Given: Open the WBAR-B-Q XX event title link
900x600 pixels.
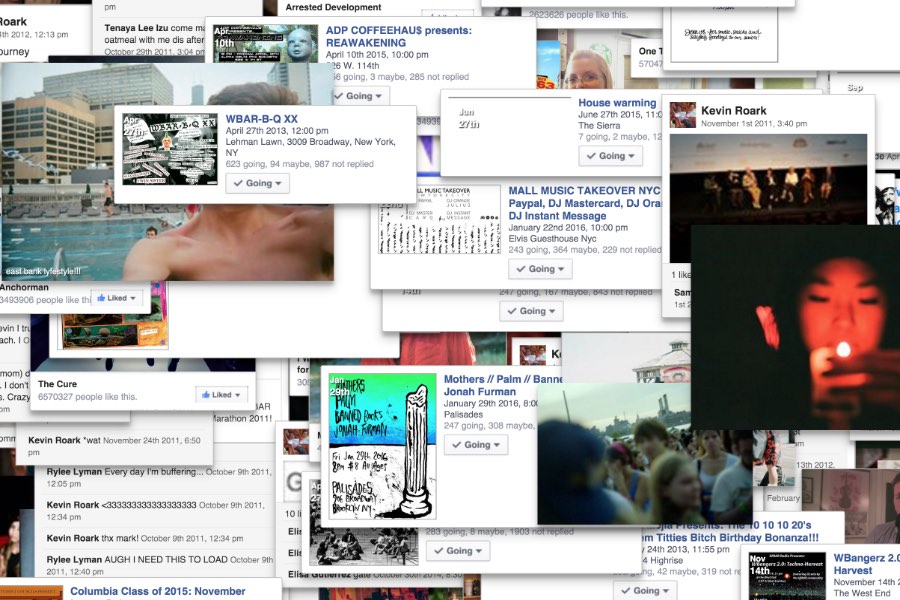Looking at the screenshot, I should pos(262,119).
